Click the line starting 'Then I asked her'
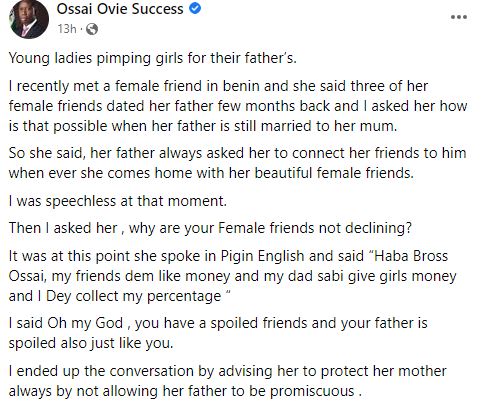The image size is (482, 403). tap(210, 228)
